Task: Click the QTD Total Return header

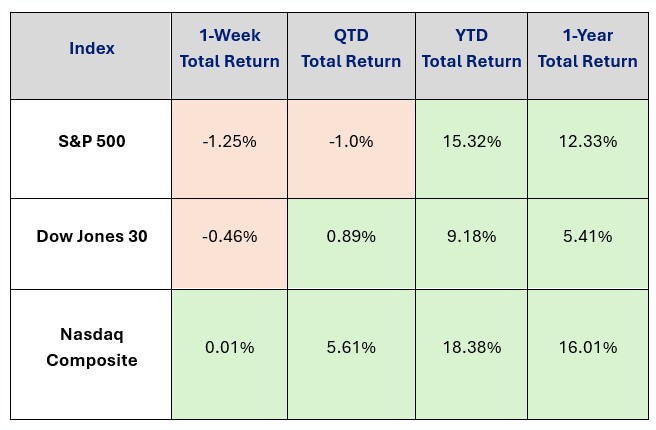Action: (351, 48)
